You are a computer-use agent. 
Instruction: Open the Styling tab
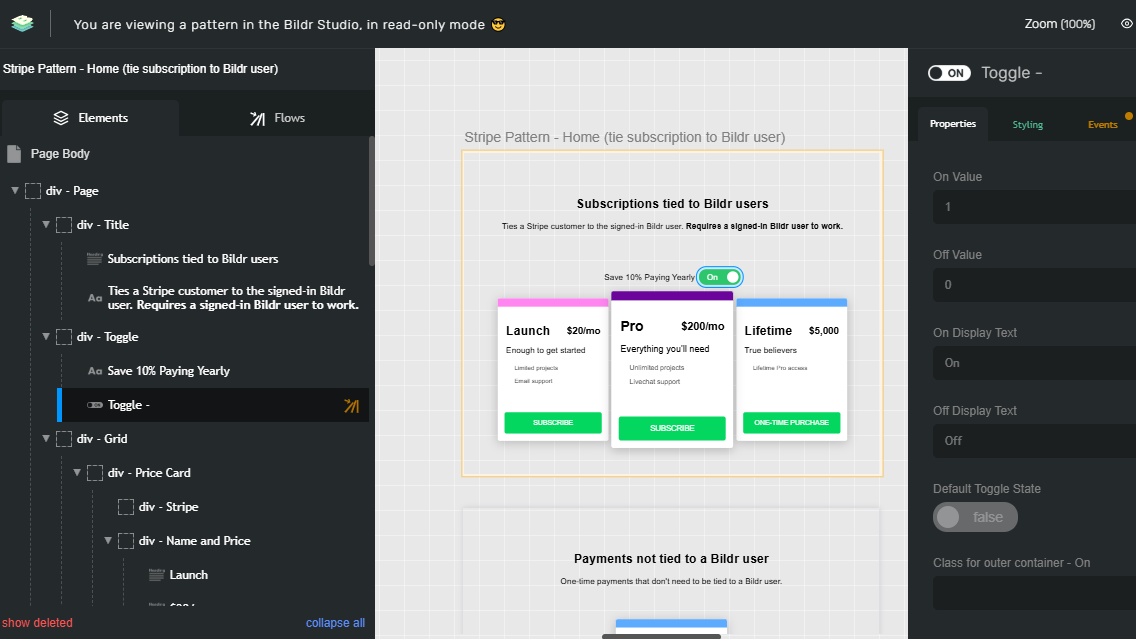(1027, 125)
